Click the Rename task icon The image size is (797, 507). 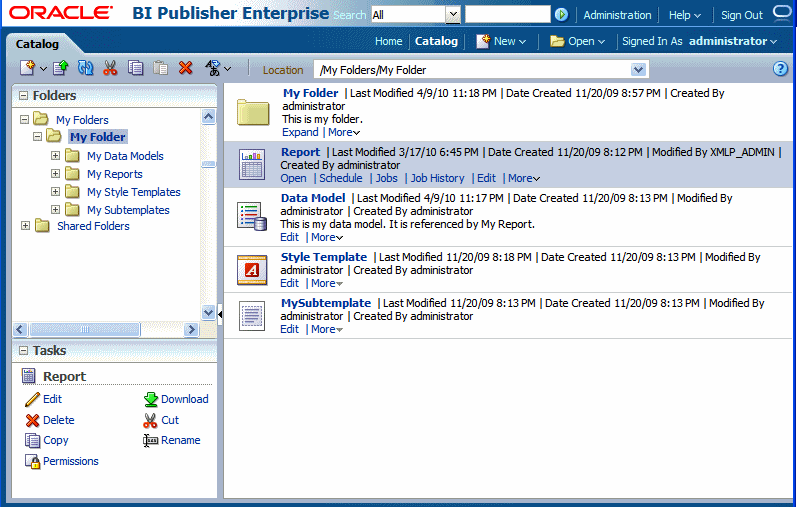click(150, 440)
